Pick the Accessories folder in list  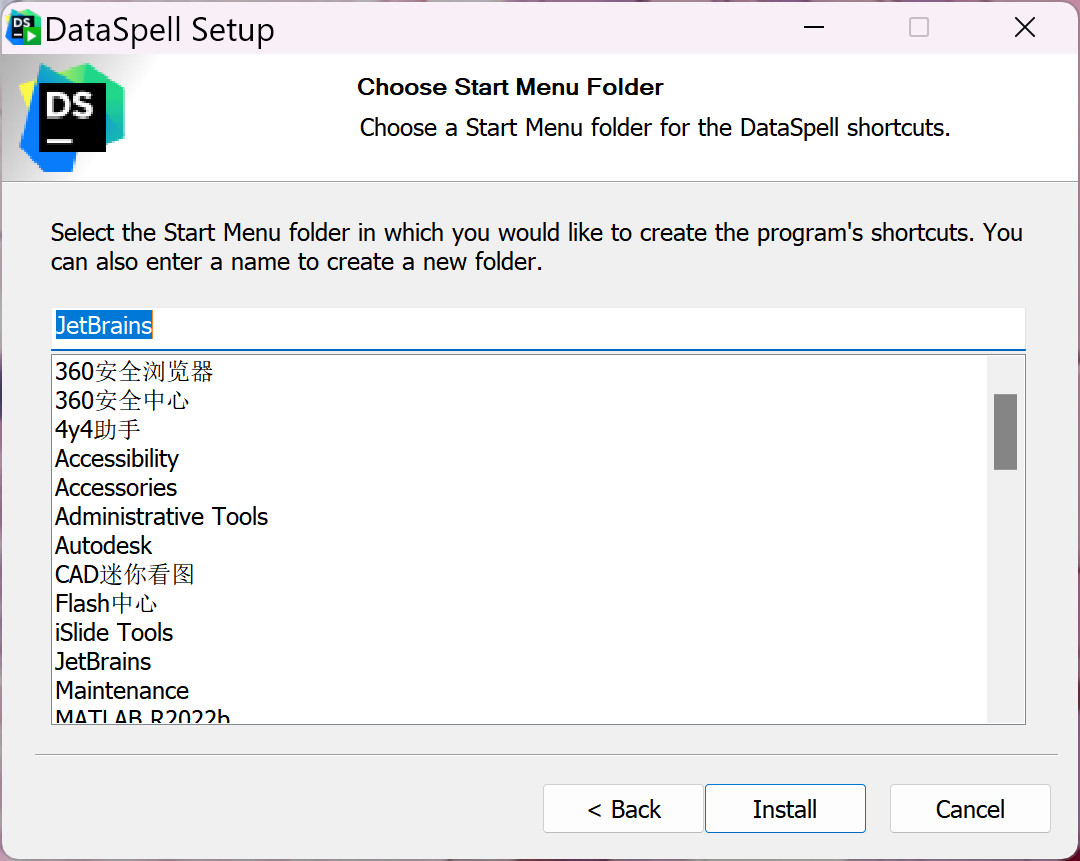point(116,488)
